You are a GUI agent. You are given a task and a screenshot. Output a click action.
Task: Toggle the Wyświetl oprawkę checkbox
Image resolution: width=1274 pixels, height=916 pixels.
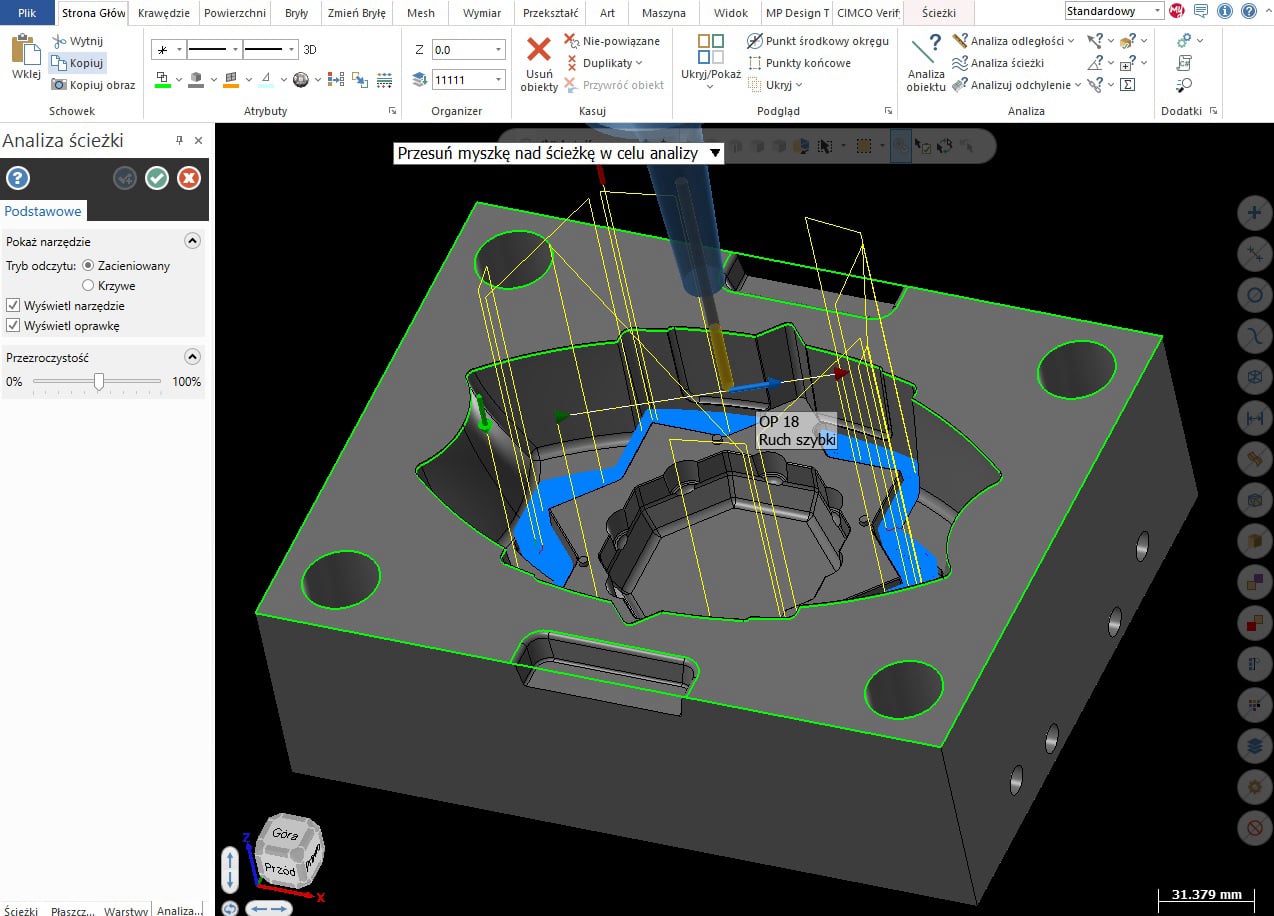point(13,326)
